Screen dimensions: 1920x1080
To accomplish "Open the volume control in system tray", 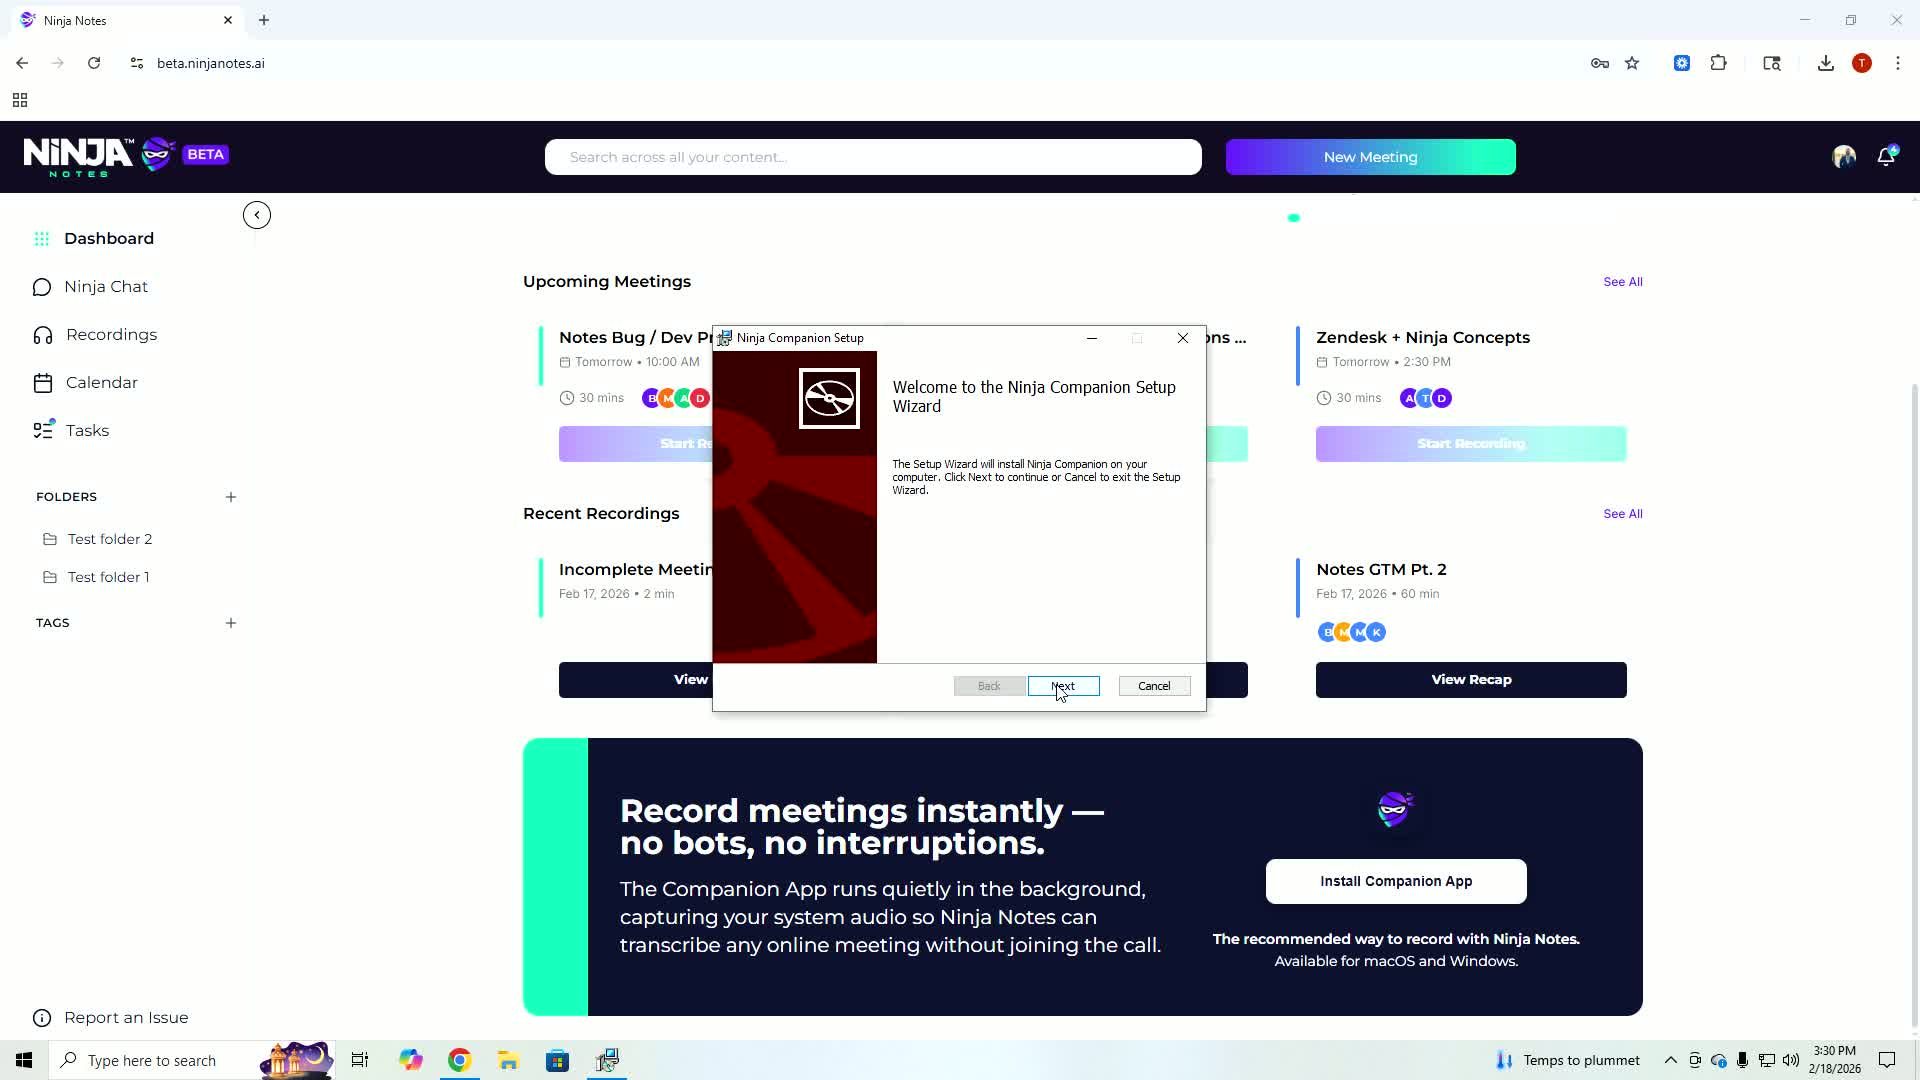I will tap(1791, 1060).
